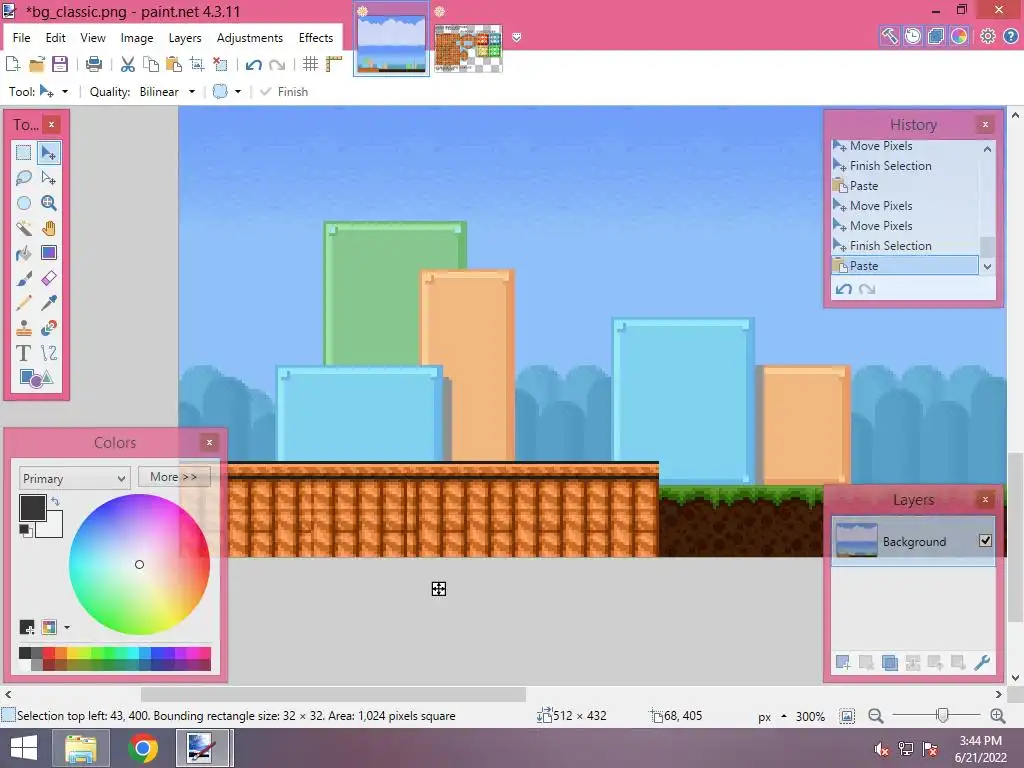Switch to the second tileset image thumbnail
This screenshot has height=768, width=1024.
[468, 48]
